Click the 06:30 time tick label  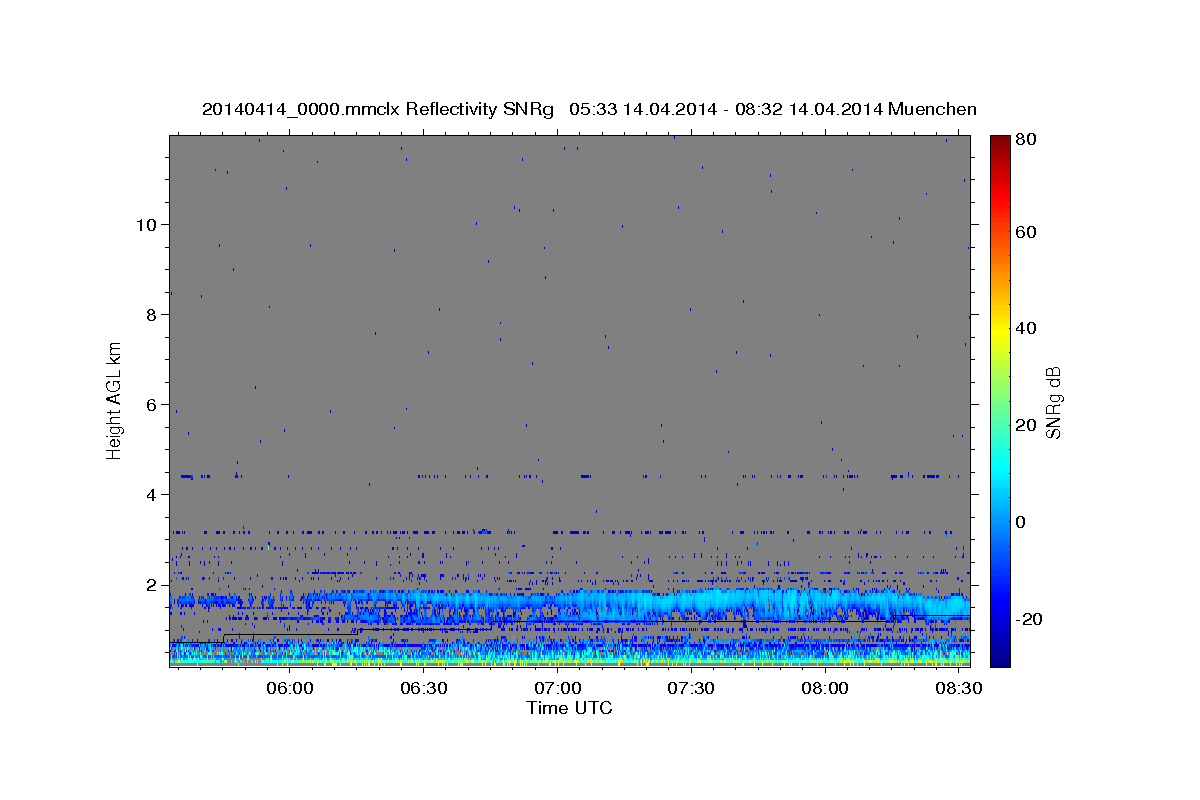[x=424, y=689]
